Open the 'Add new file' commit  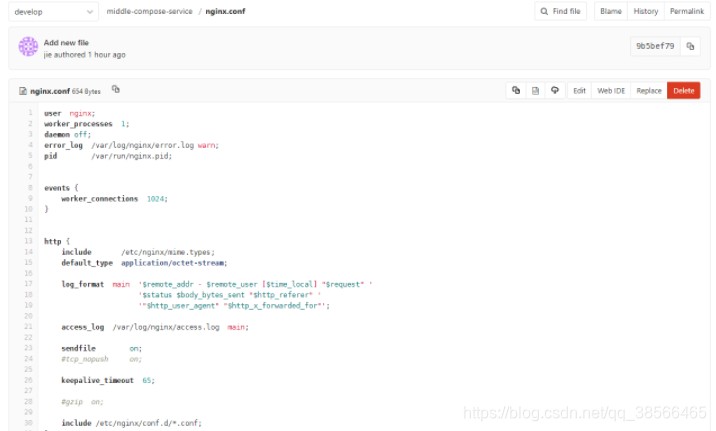click(66, 42)
